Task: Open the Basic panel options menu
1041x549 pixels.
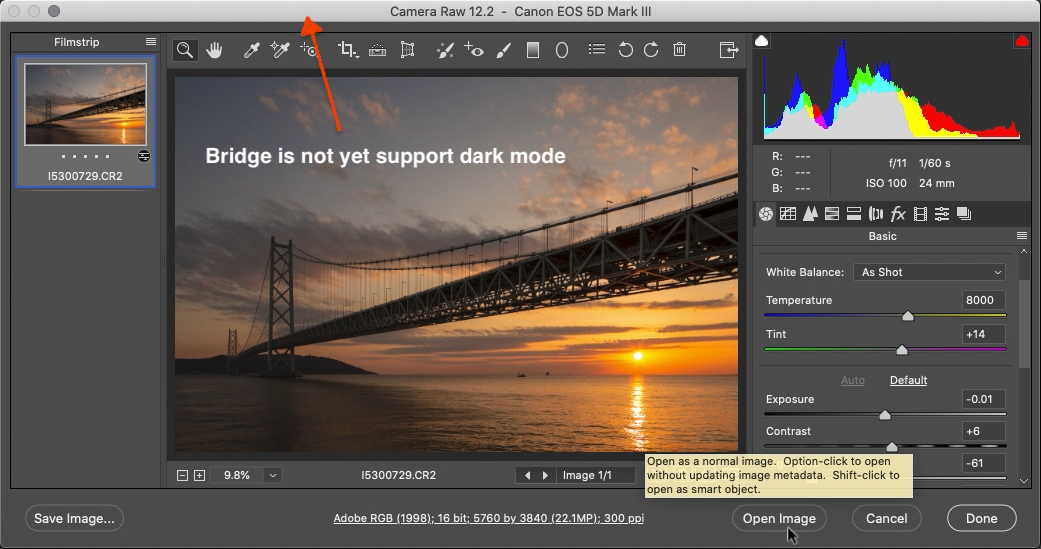Action: coord(1022,236)
